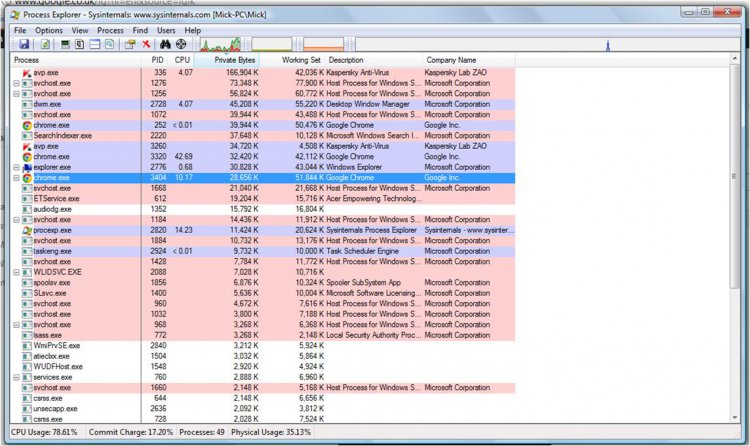Click the process list scrollbar down arrow
This screenshot has height=446, width=750.
pos(735,418)
